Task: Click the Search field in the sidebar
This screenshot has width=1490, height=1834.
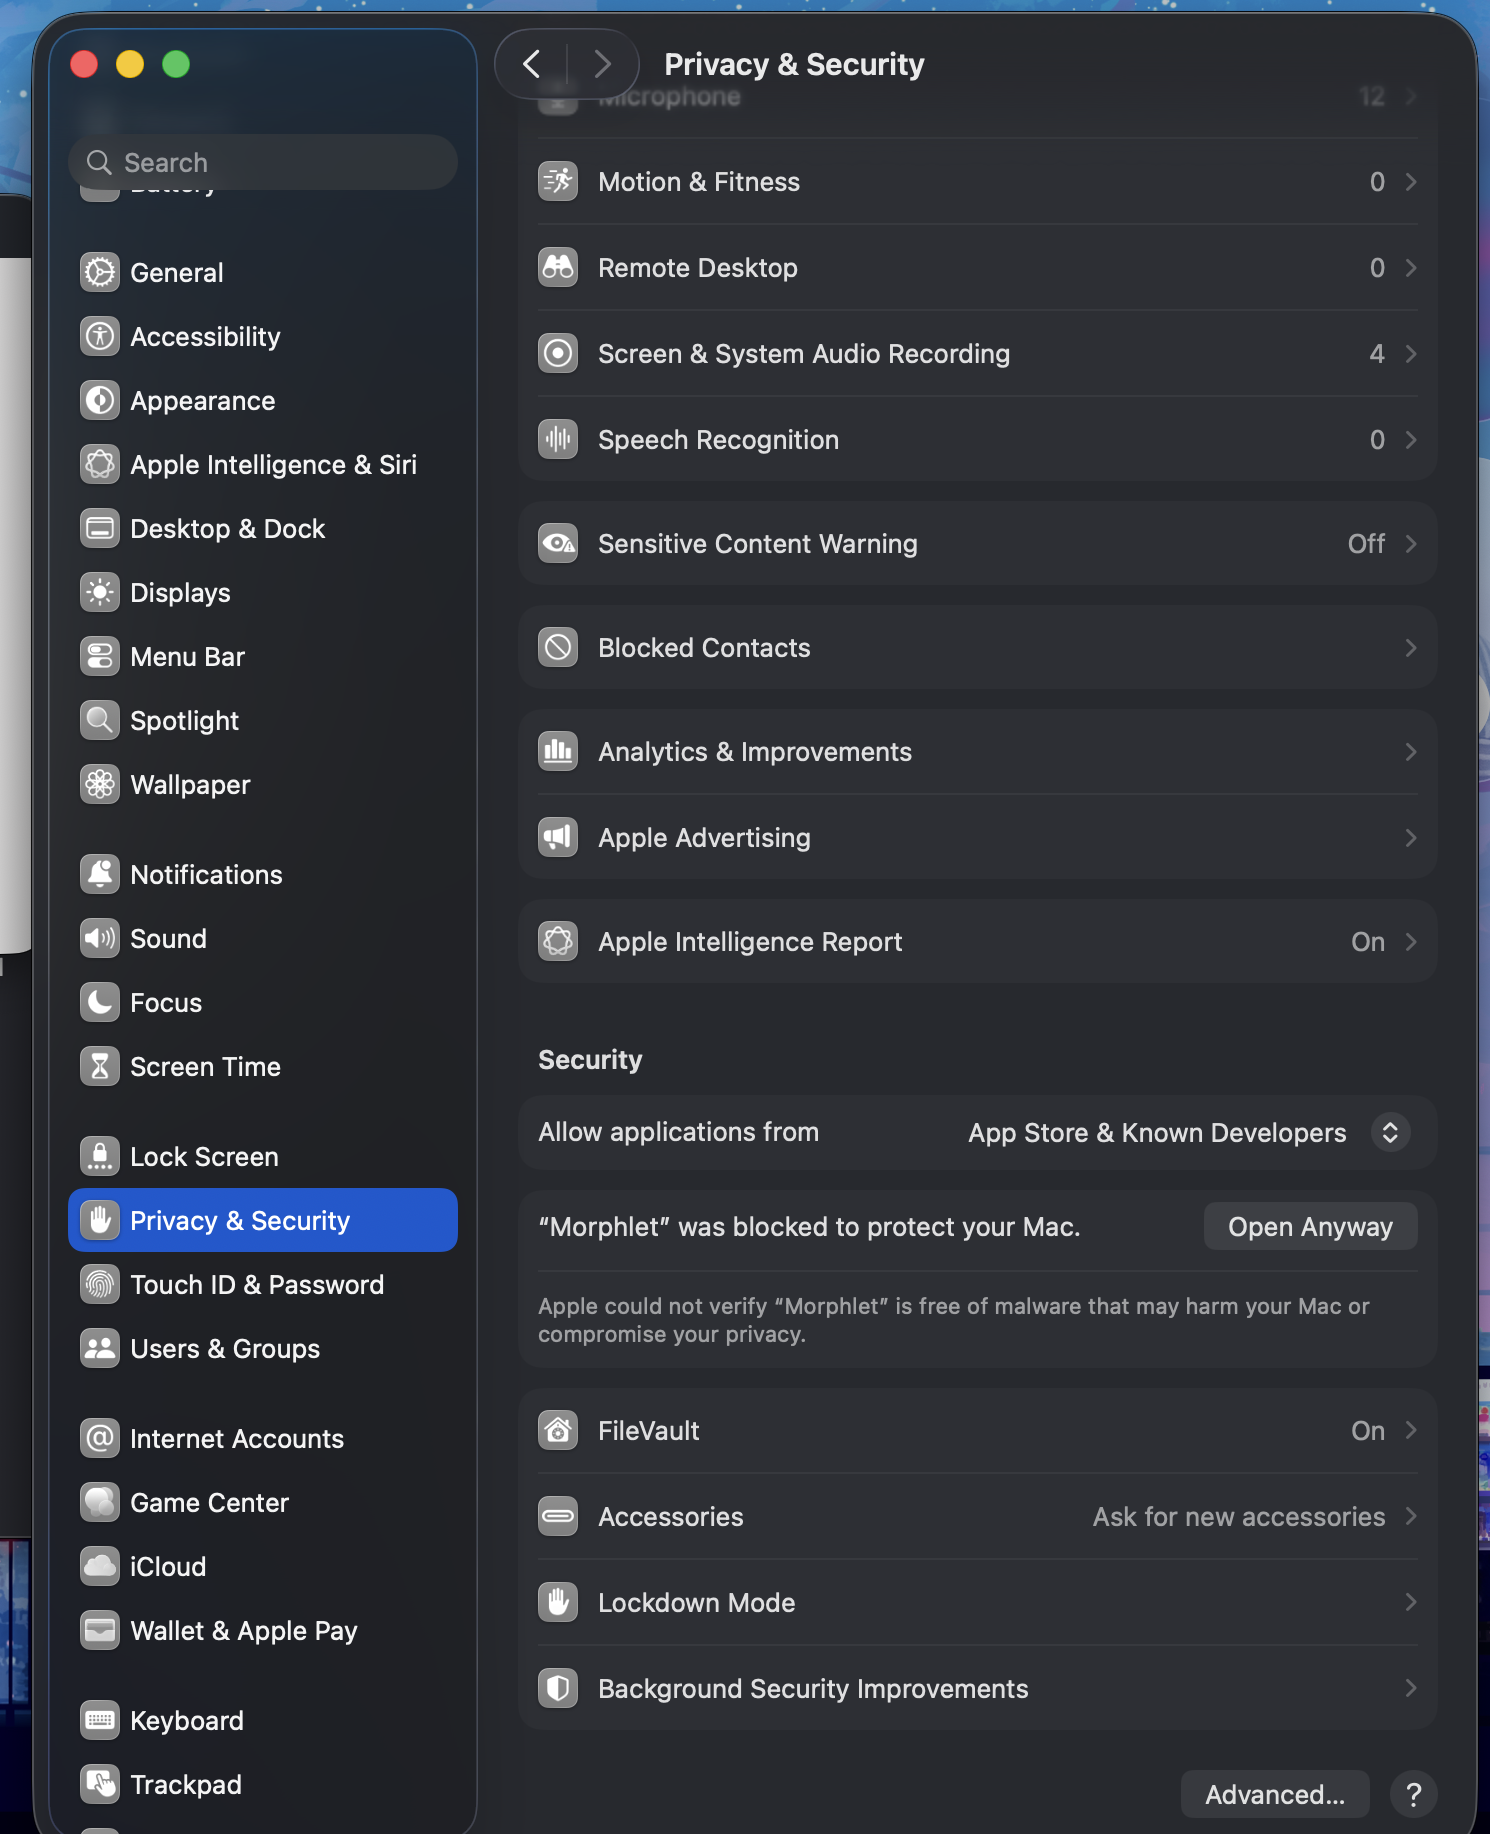Action: [x=263, y=162]
